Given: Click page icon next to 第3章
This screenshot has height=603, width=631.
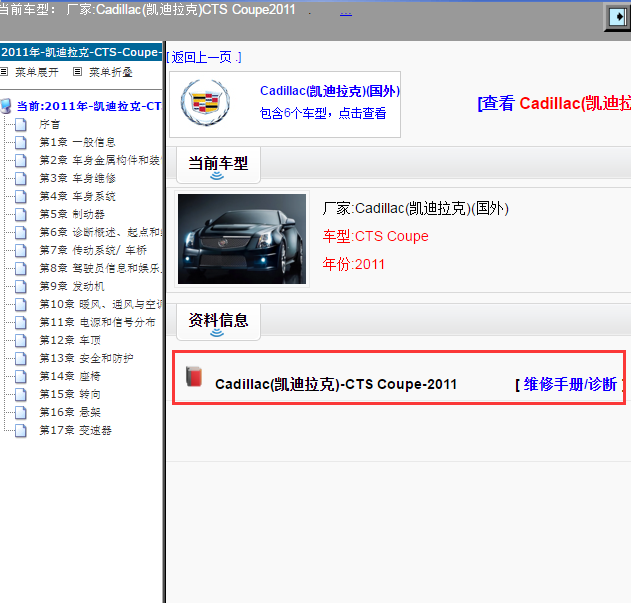Looking at the screenshot, I should [x=21, y=178].
